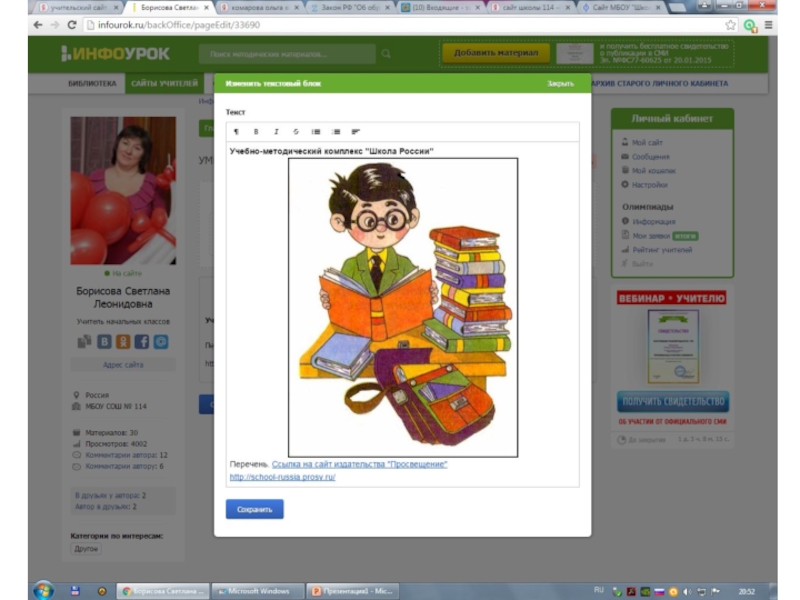
Task: Open Мой сайт in Личный кабинет
Action: [647, 142]
